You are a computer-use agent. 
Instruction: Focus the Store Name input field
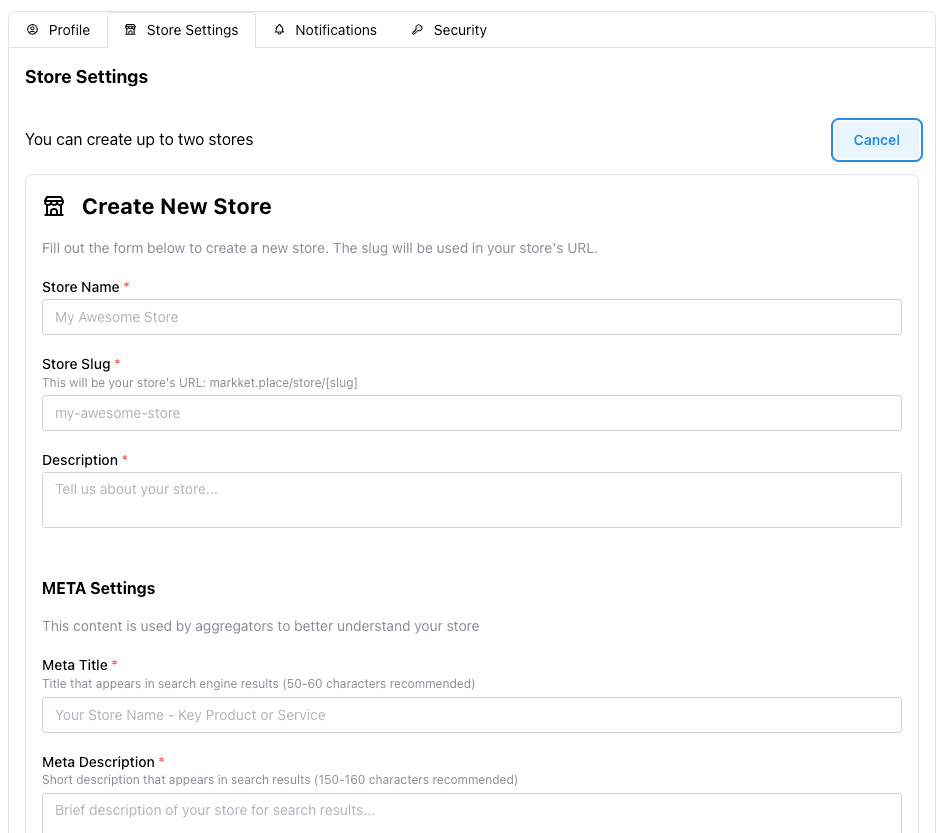tap(471, 317)
